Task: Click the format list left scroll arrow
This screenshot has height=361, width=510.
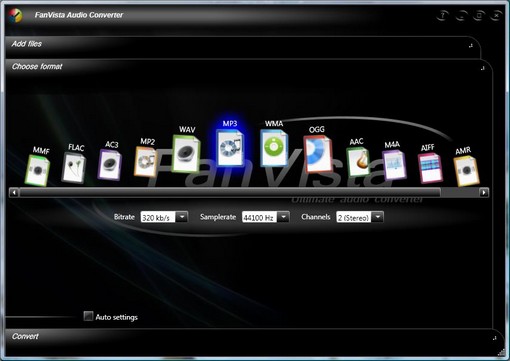Action: [14, 192]
